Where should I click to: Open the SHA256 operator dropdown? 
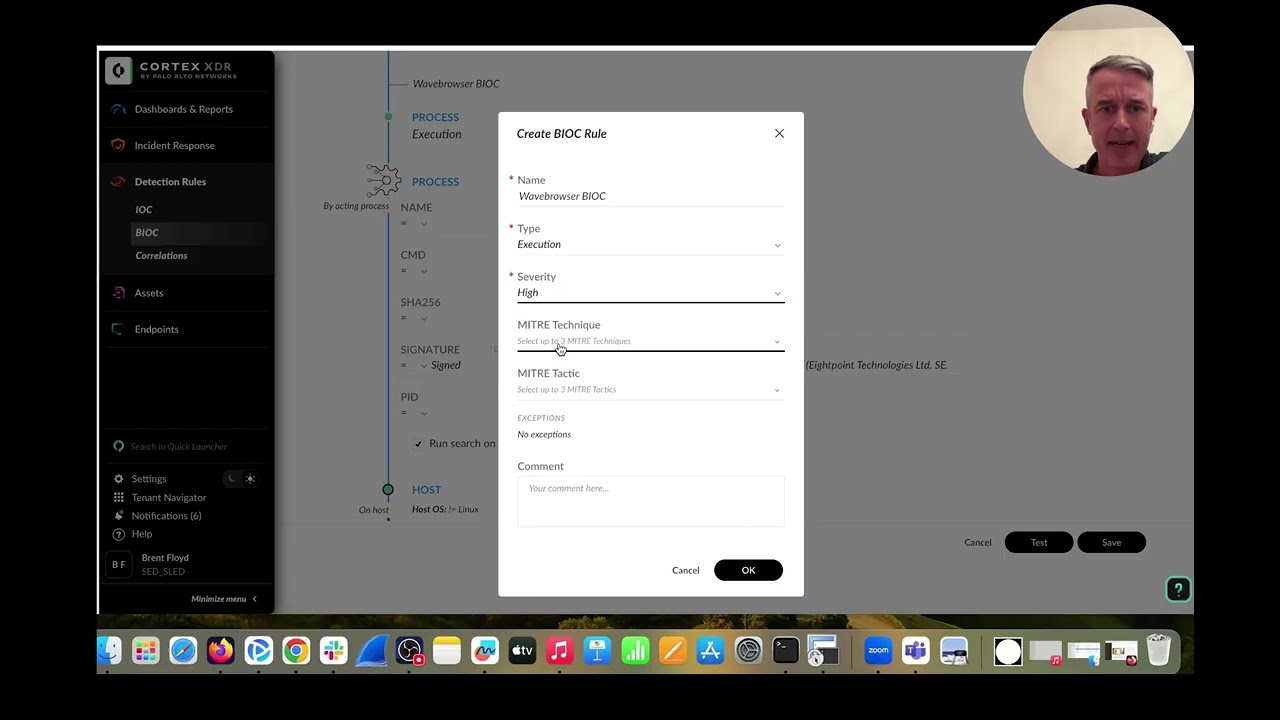coord(415,318)
